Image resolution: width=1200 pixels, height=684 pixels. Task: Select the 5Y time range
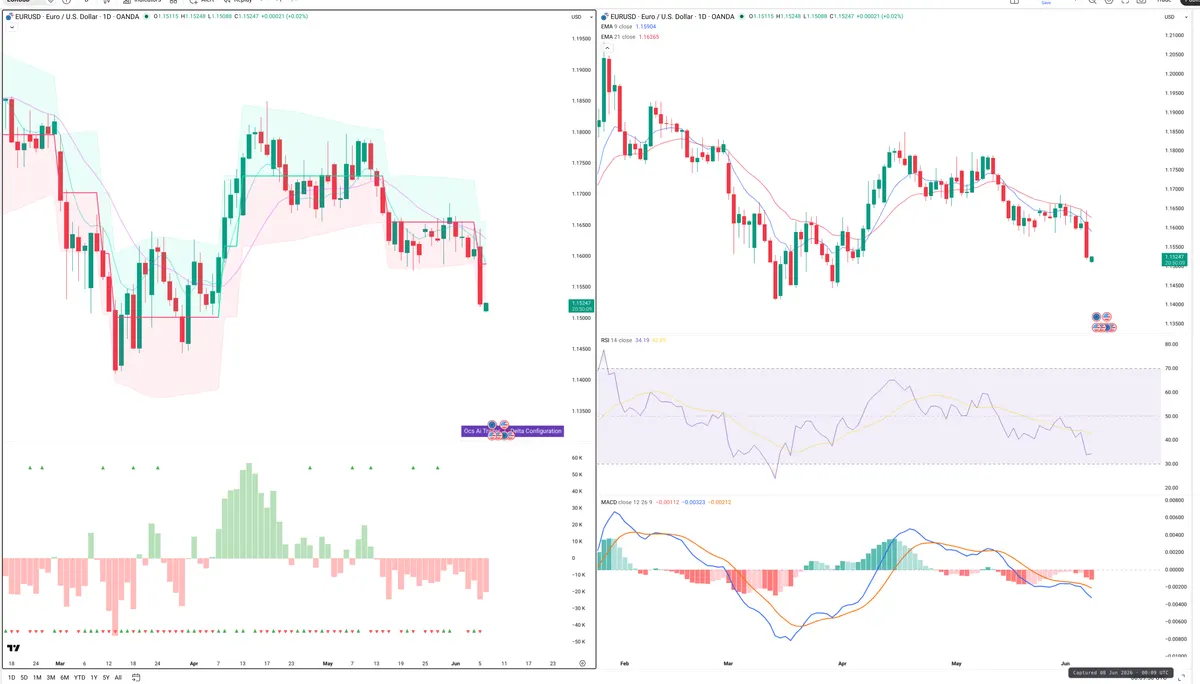click(105, 677)
